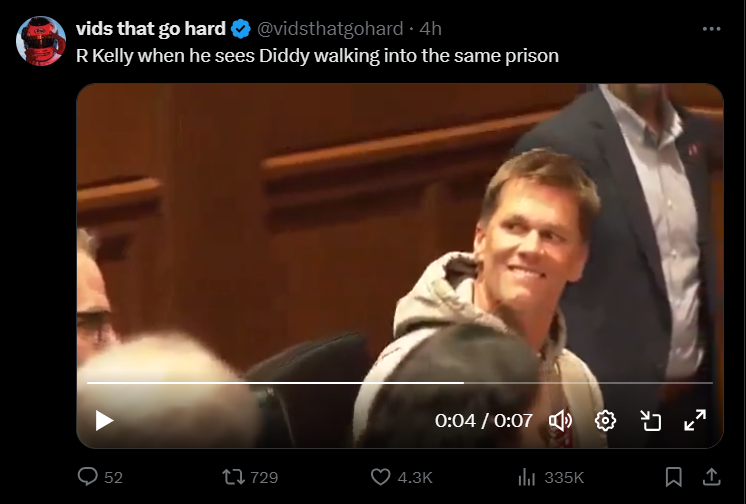Open video settings gear

click(605, 421)
